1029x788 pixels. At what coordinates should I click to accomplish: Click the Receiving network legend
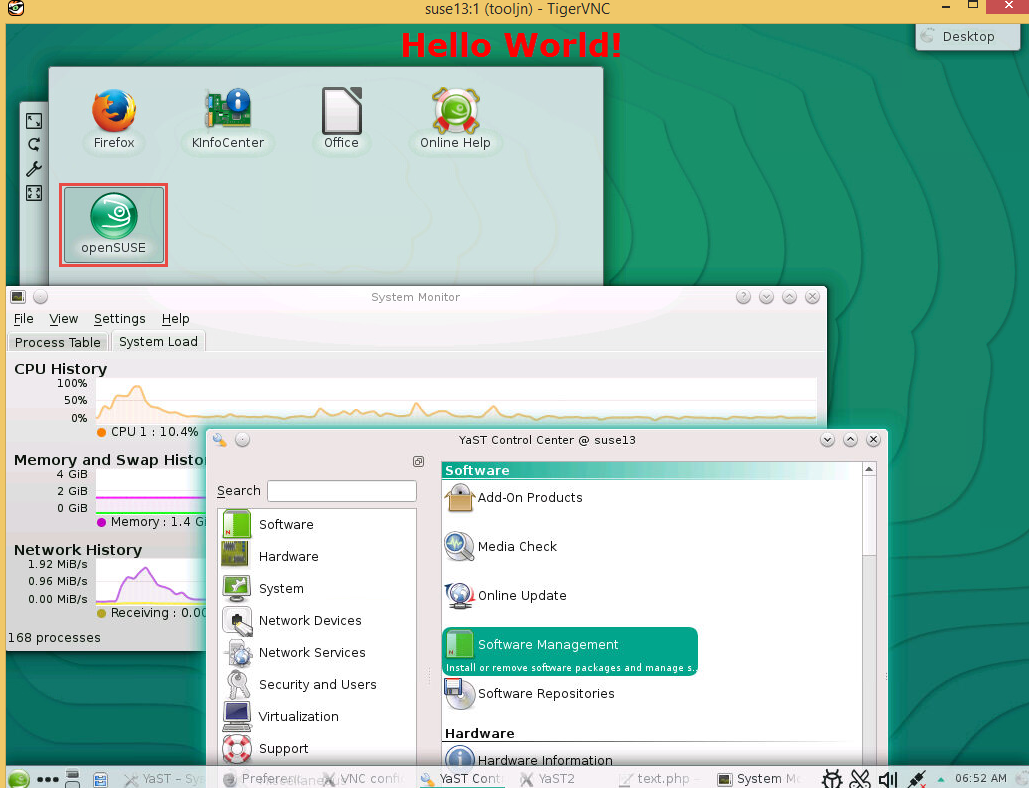click(x=152, y=612)
